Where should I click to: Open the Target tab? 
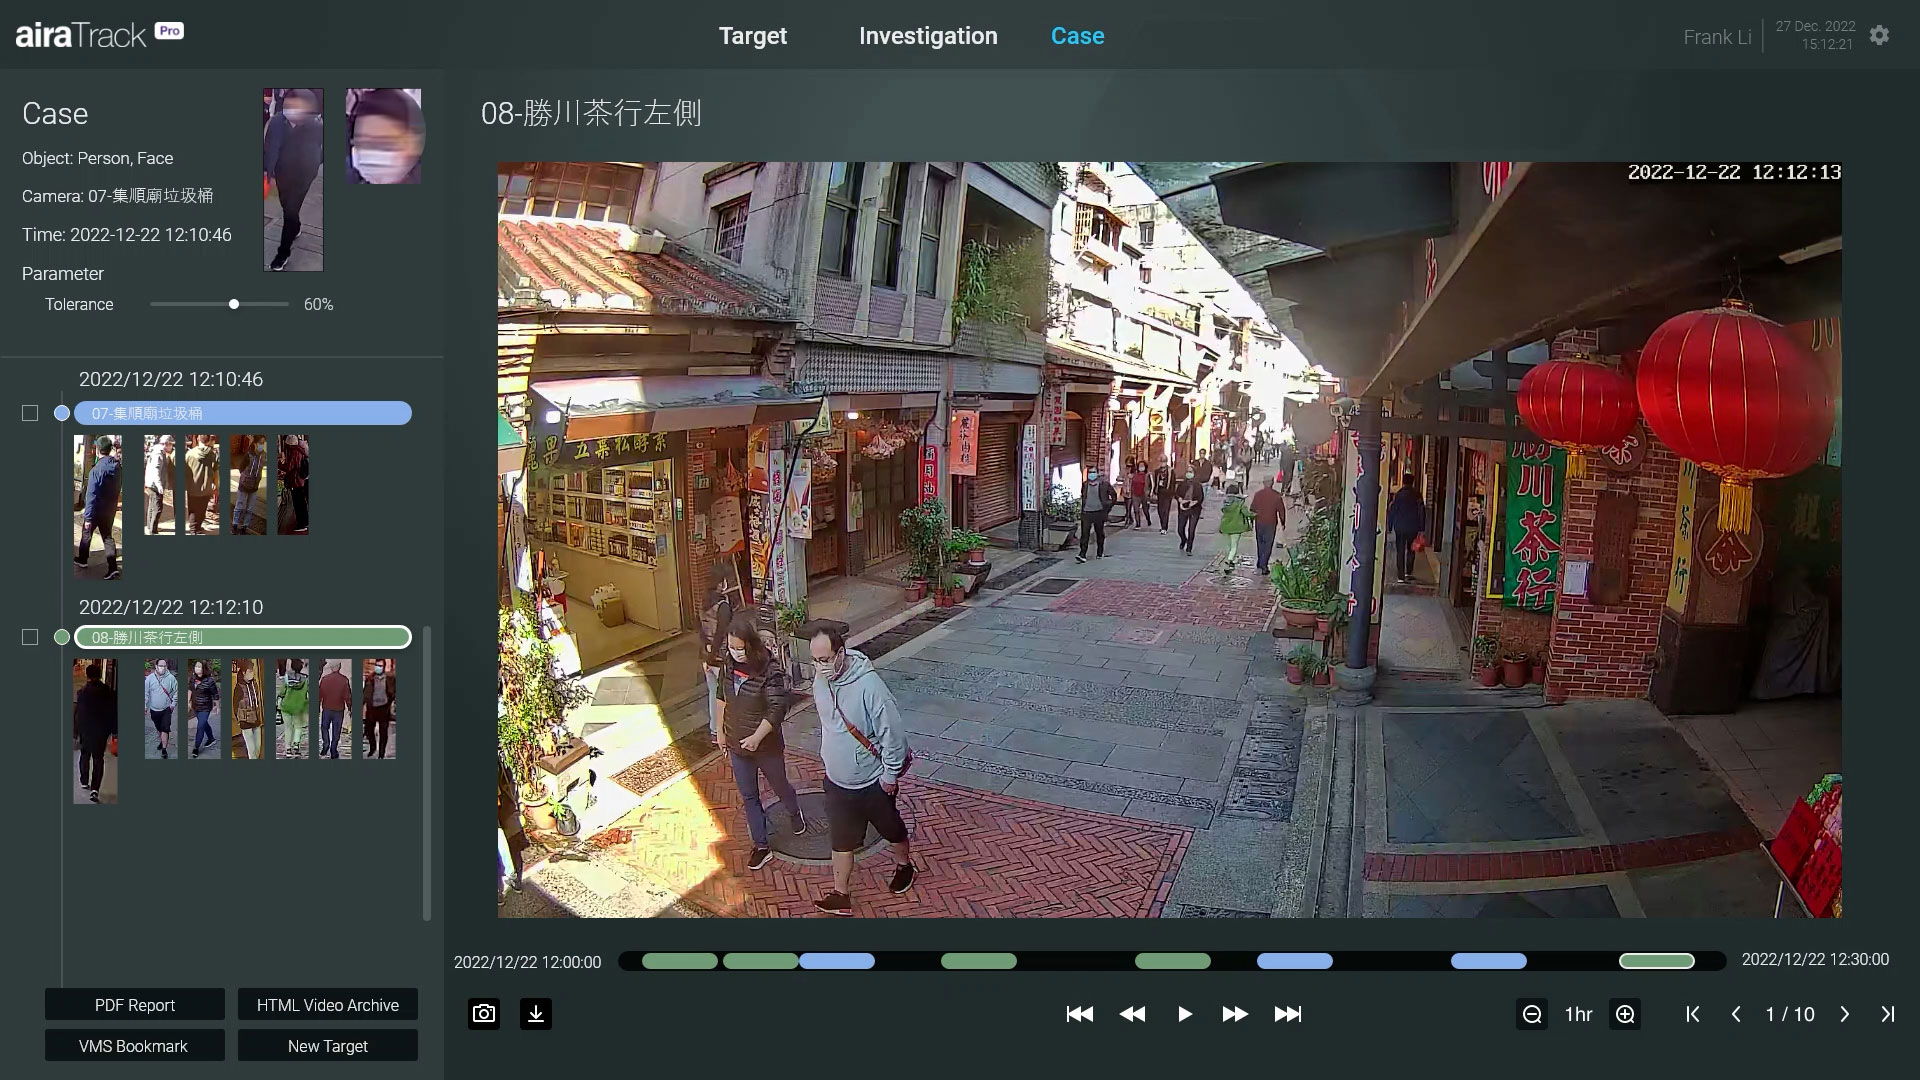tap(753, 36)
